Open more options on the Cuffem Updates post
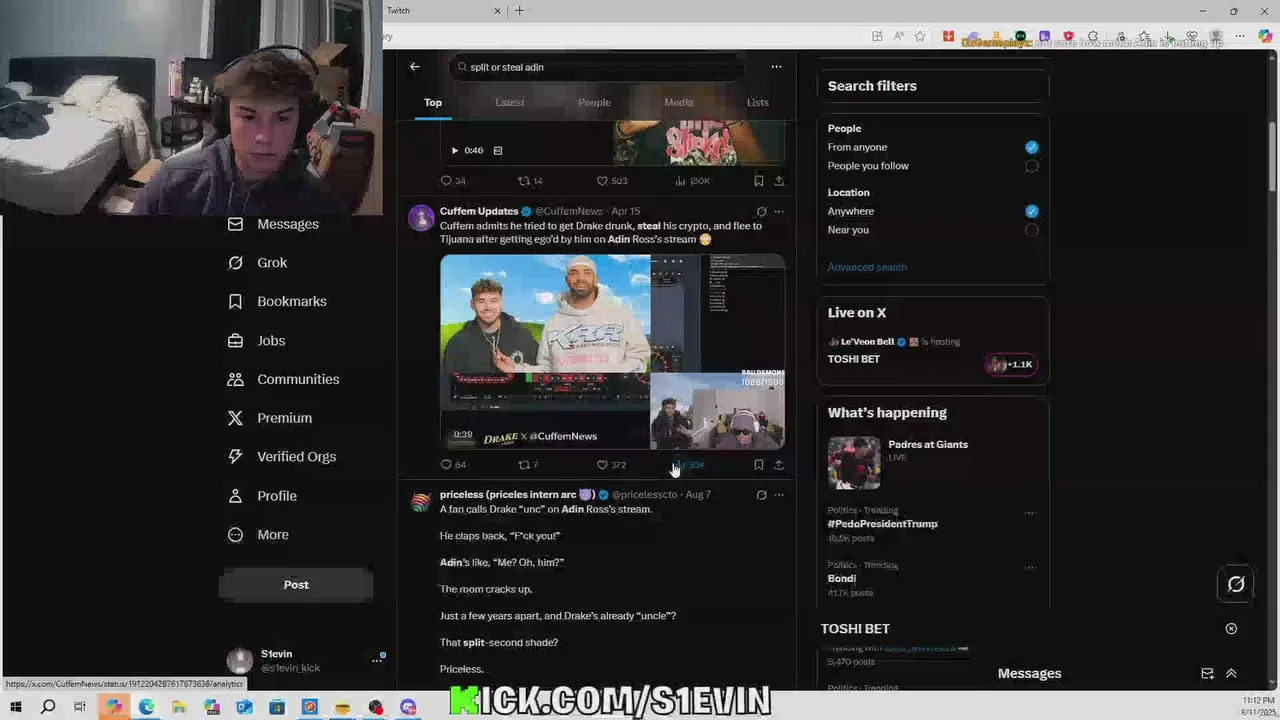1280x720 pixels. (x=779, y=212)
